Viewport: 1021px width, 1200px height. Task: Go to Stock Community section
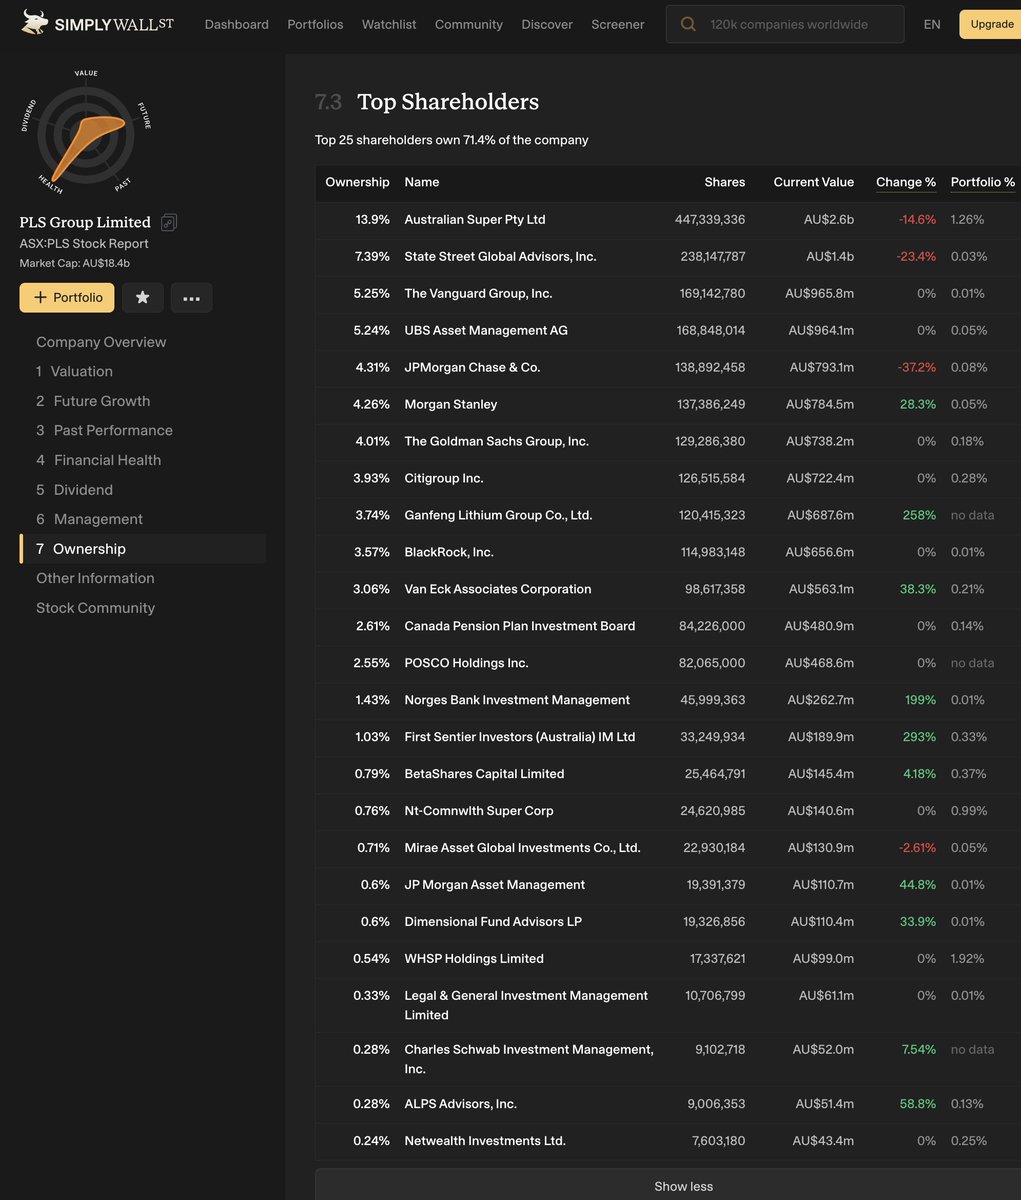95,608
